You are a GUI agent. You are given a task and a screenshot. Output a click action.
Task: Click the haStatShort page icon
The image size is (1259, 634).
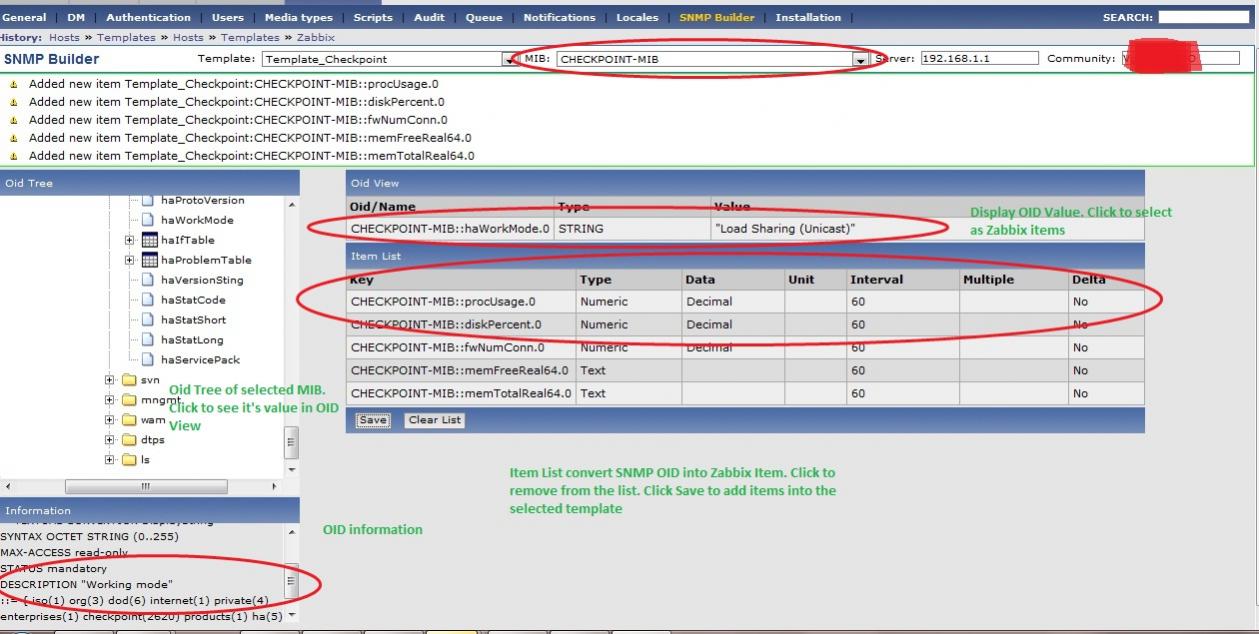tap(148, 320)
